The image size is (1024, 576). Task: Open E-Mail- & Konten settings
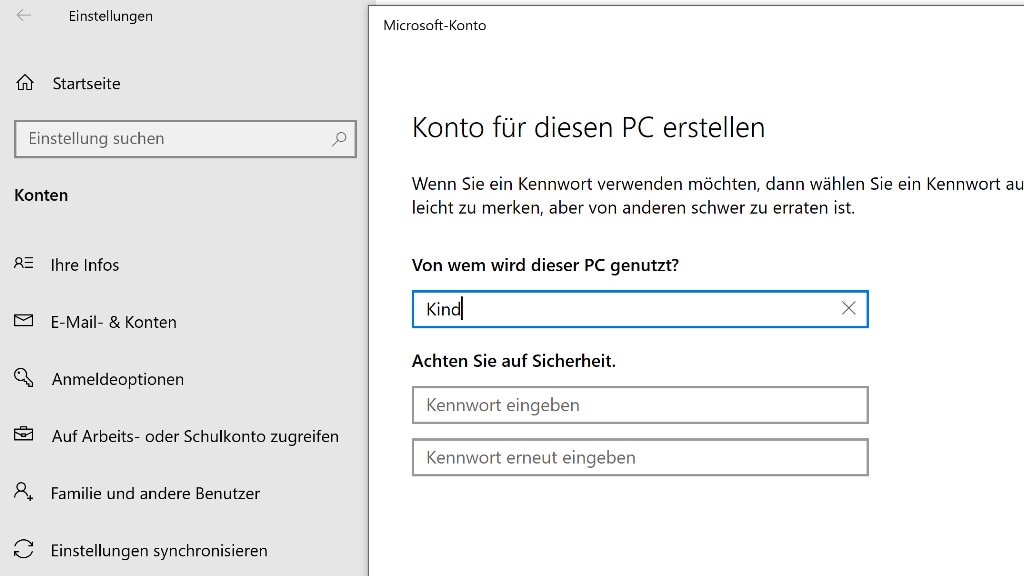coord(114,321)
